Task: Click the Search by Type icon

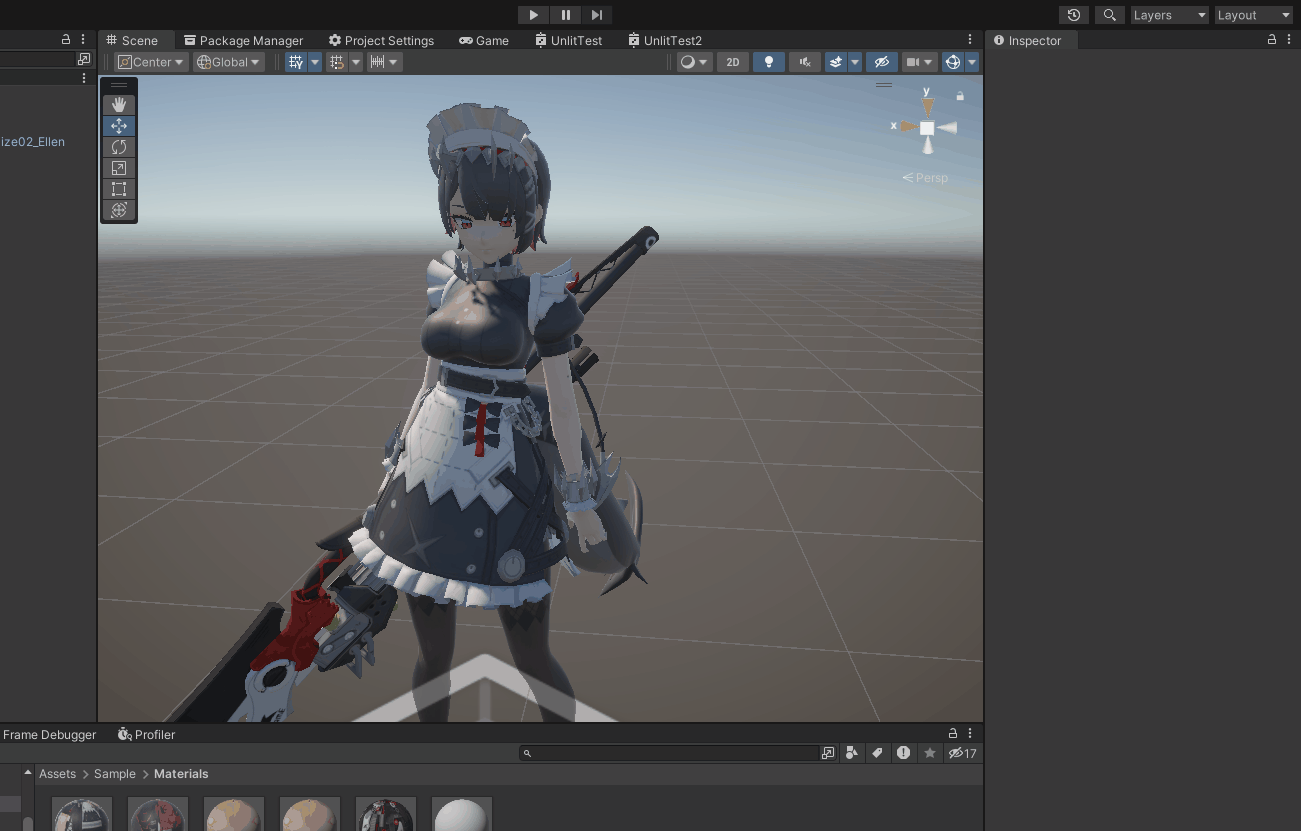Action: pos(852,753)
